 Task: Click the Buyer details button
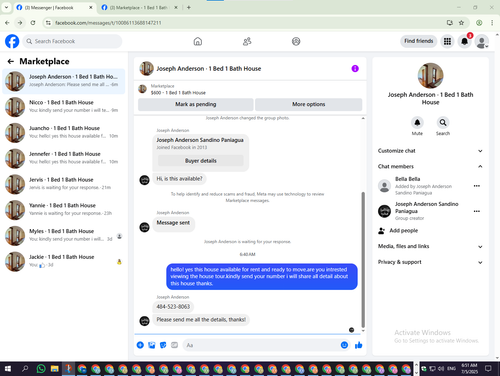[201, 161]
